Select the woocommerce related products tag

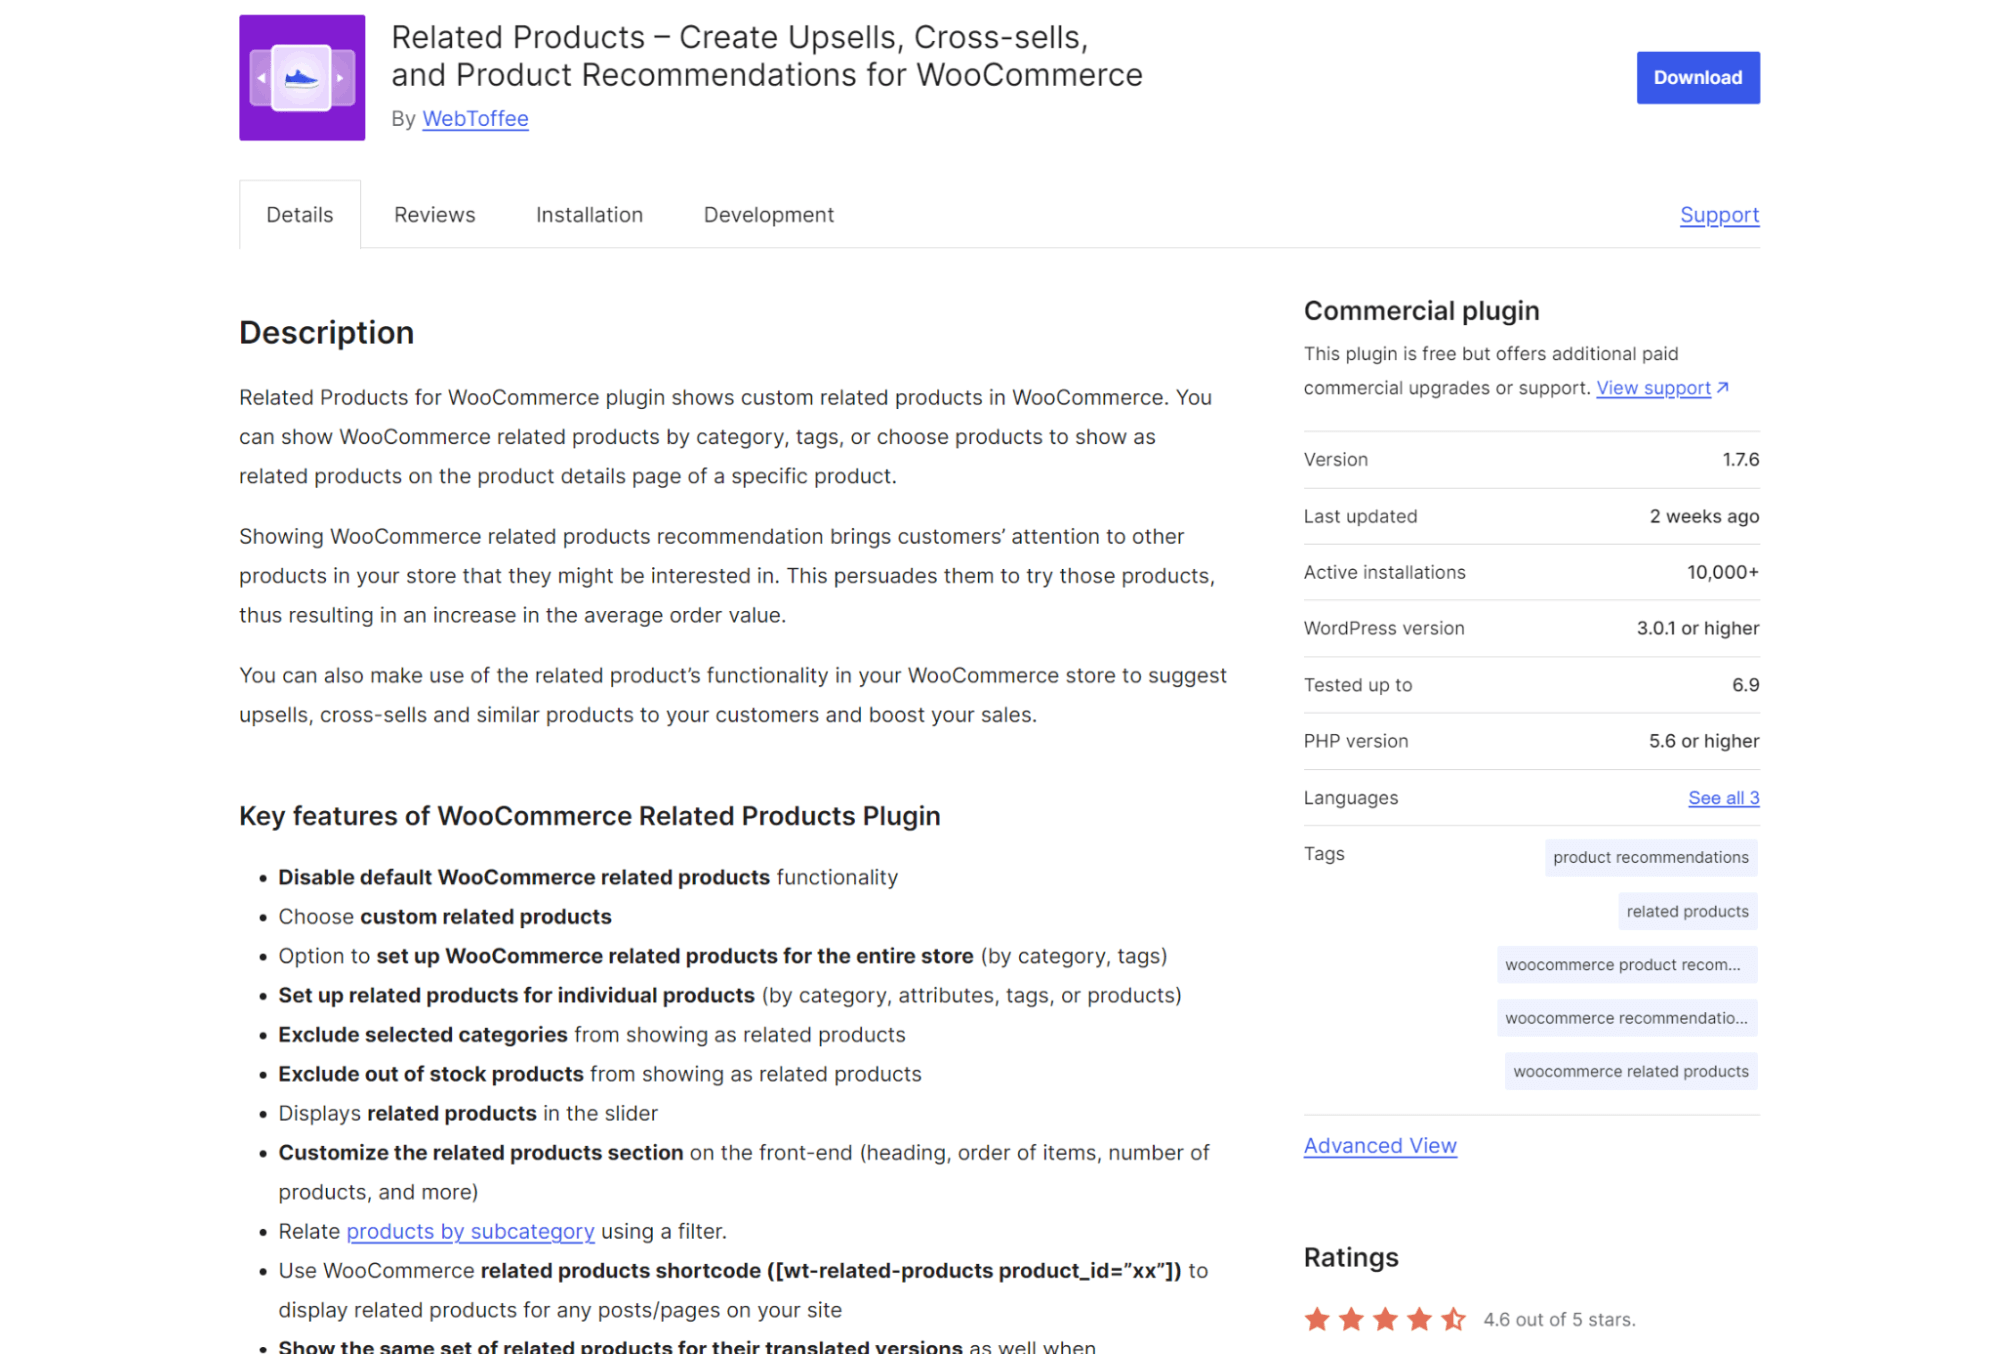(x=1629, y=1071)
